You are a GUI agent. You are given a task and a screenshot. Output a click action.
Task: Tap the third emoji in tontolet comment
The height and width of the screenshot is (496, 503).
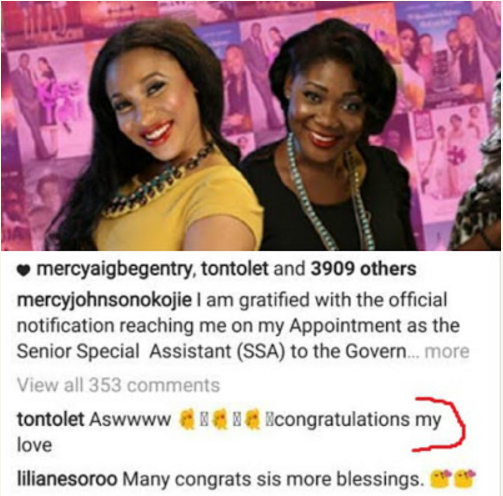[x=253, y=420]
